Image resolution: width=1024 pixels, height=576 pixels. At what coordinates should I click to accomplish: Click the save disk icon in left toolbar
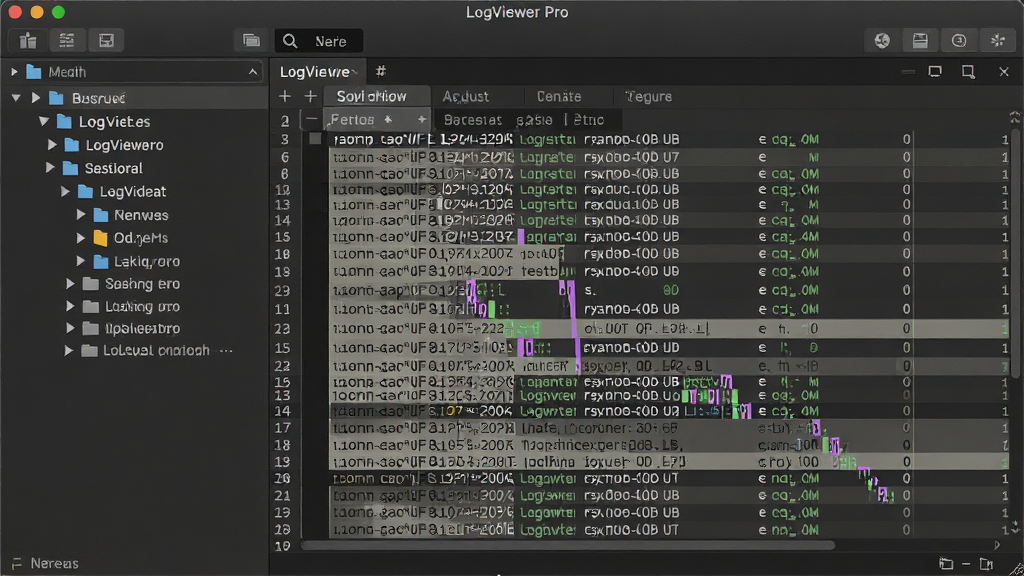click(106, 40)
